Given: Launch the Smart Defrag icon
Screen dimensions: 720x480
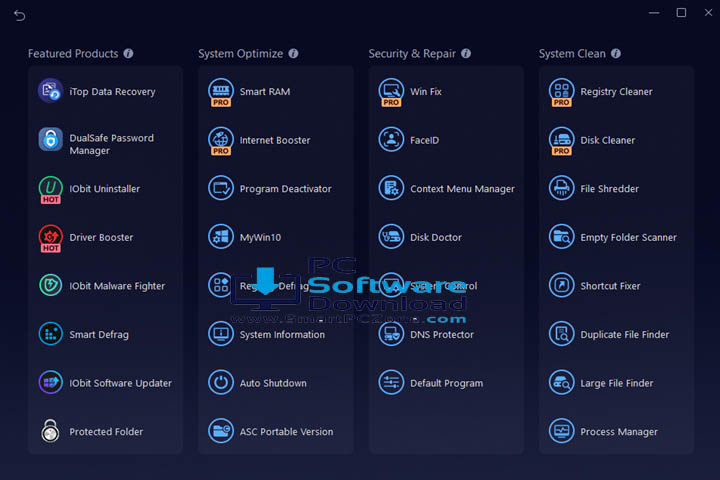Looking at the screenshot, I should coord(51,334).
